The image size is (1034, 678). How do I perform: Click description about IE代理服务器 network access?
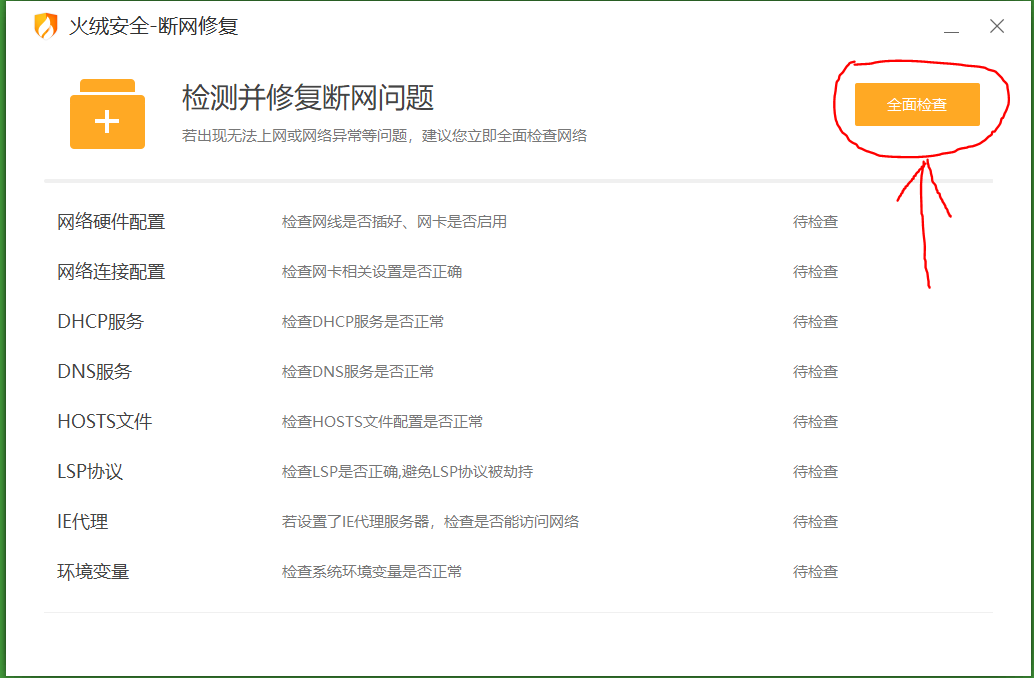pos(431,522)
